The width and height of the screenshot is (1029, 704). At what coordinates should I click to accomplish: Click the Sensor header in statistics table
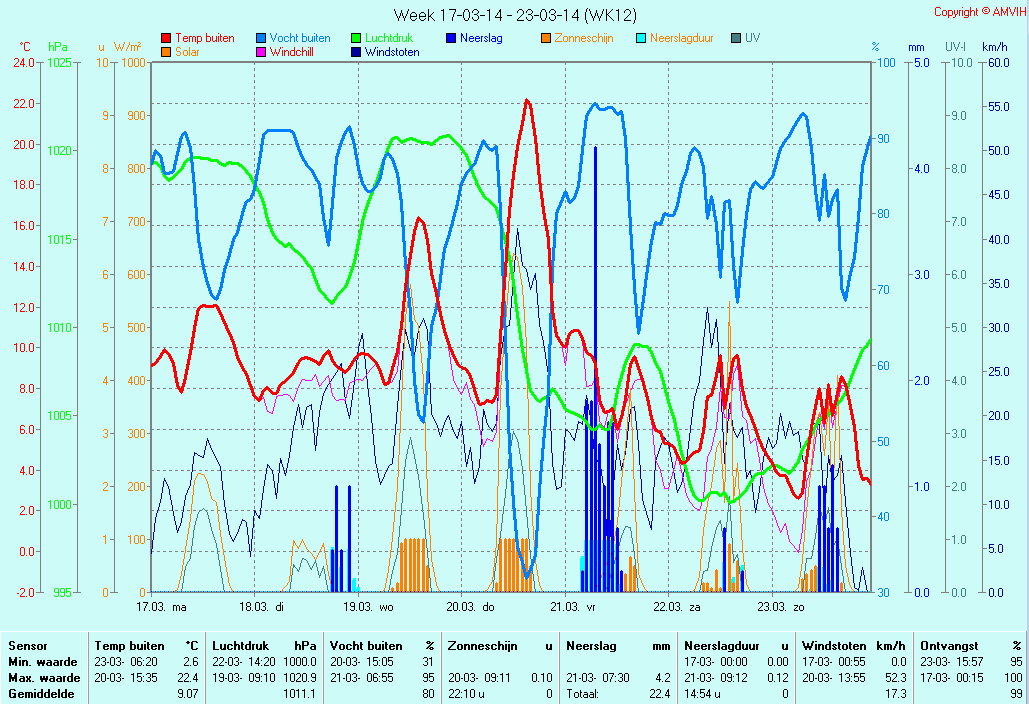(x=27, y=646)
